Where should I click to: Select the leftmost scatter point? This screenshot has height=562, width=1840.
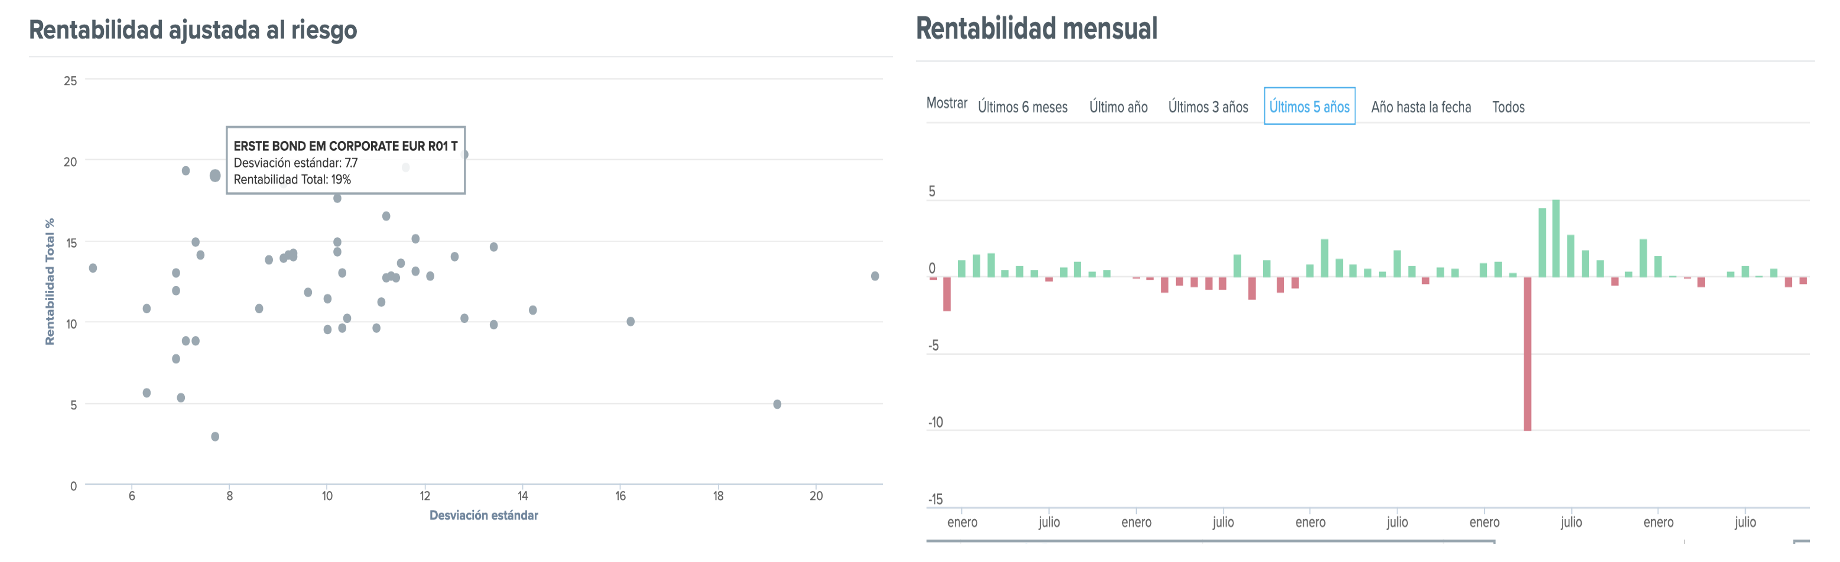[x=93, y=268]
